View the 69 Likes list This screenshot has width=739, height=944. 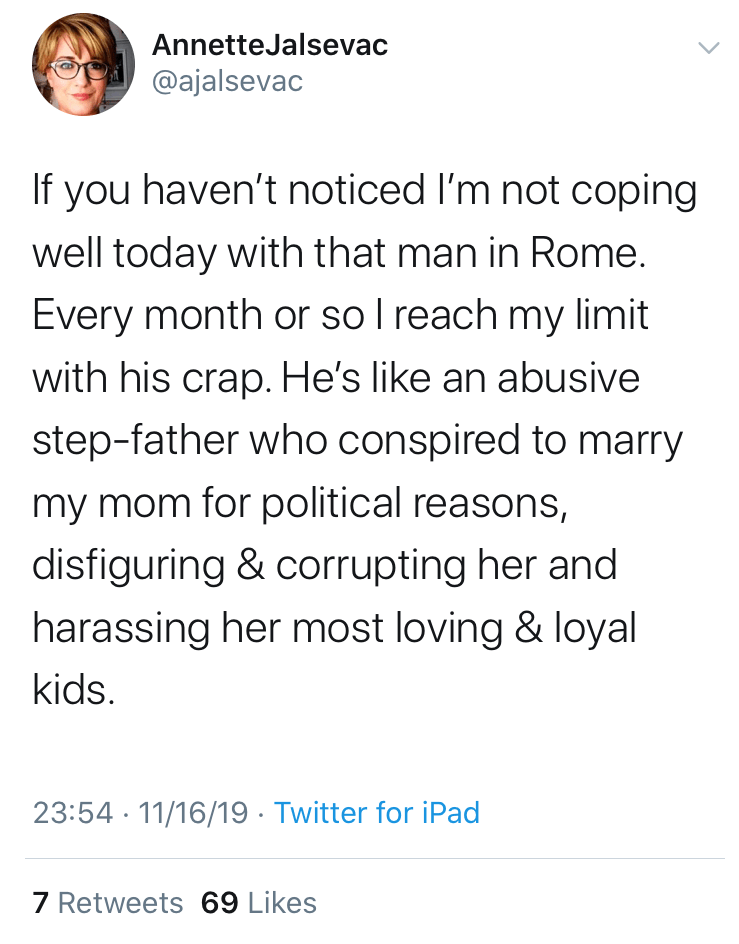259,903
